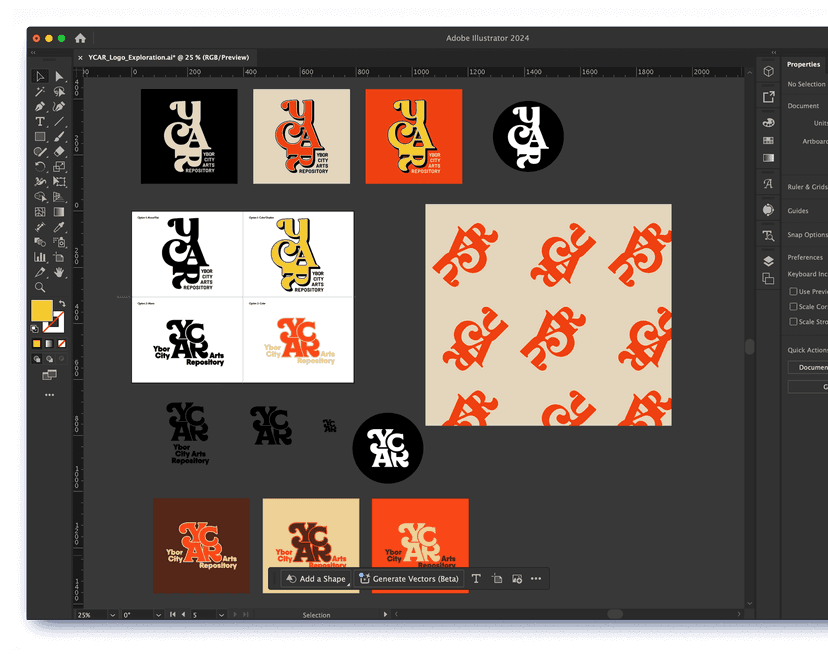Select the Line Segment tool
828x667 pixels.
tap(59, 121)
